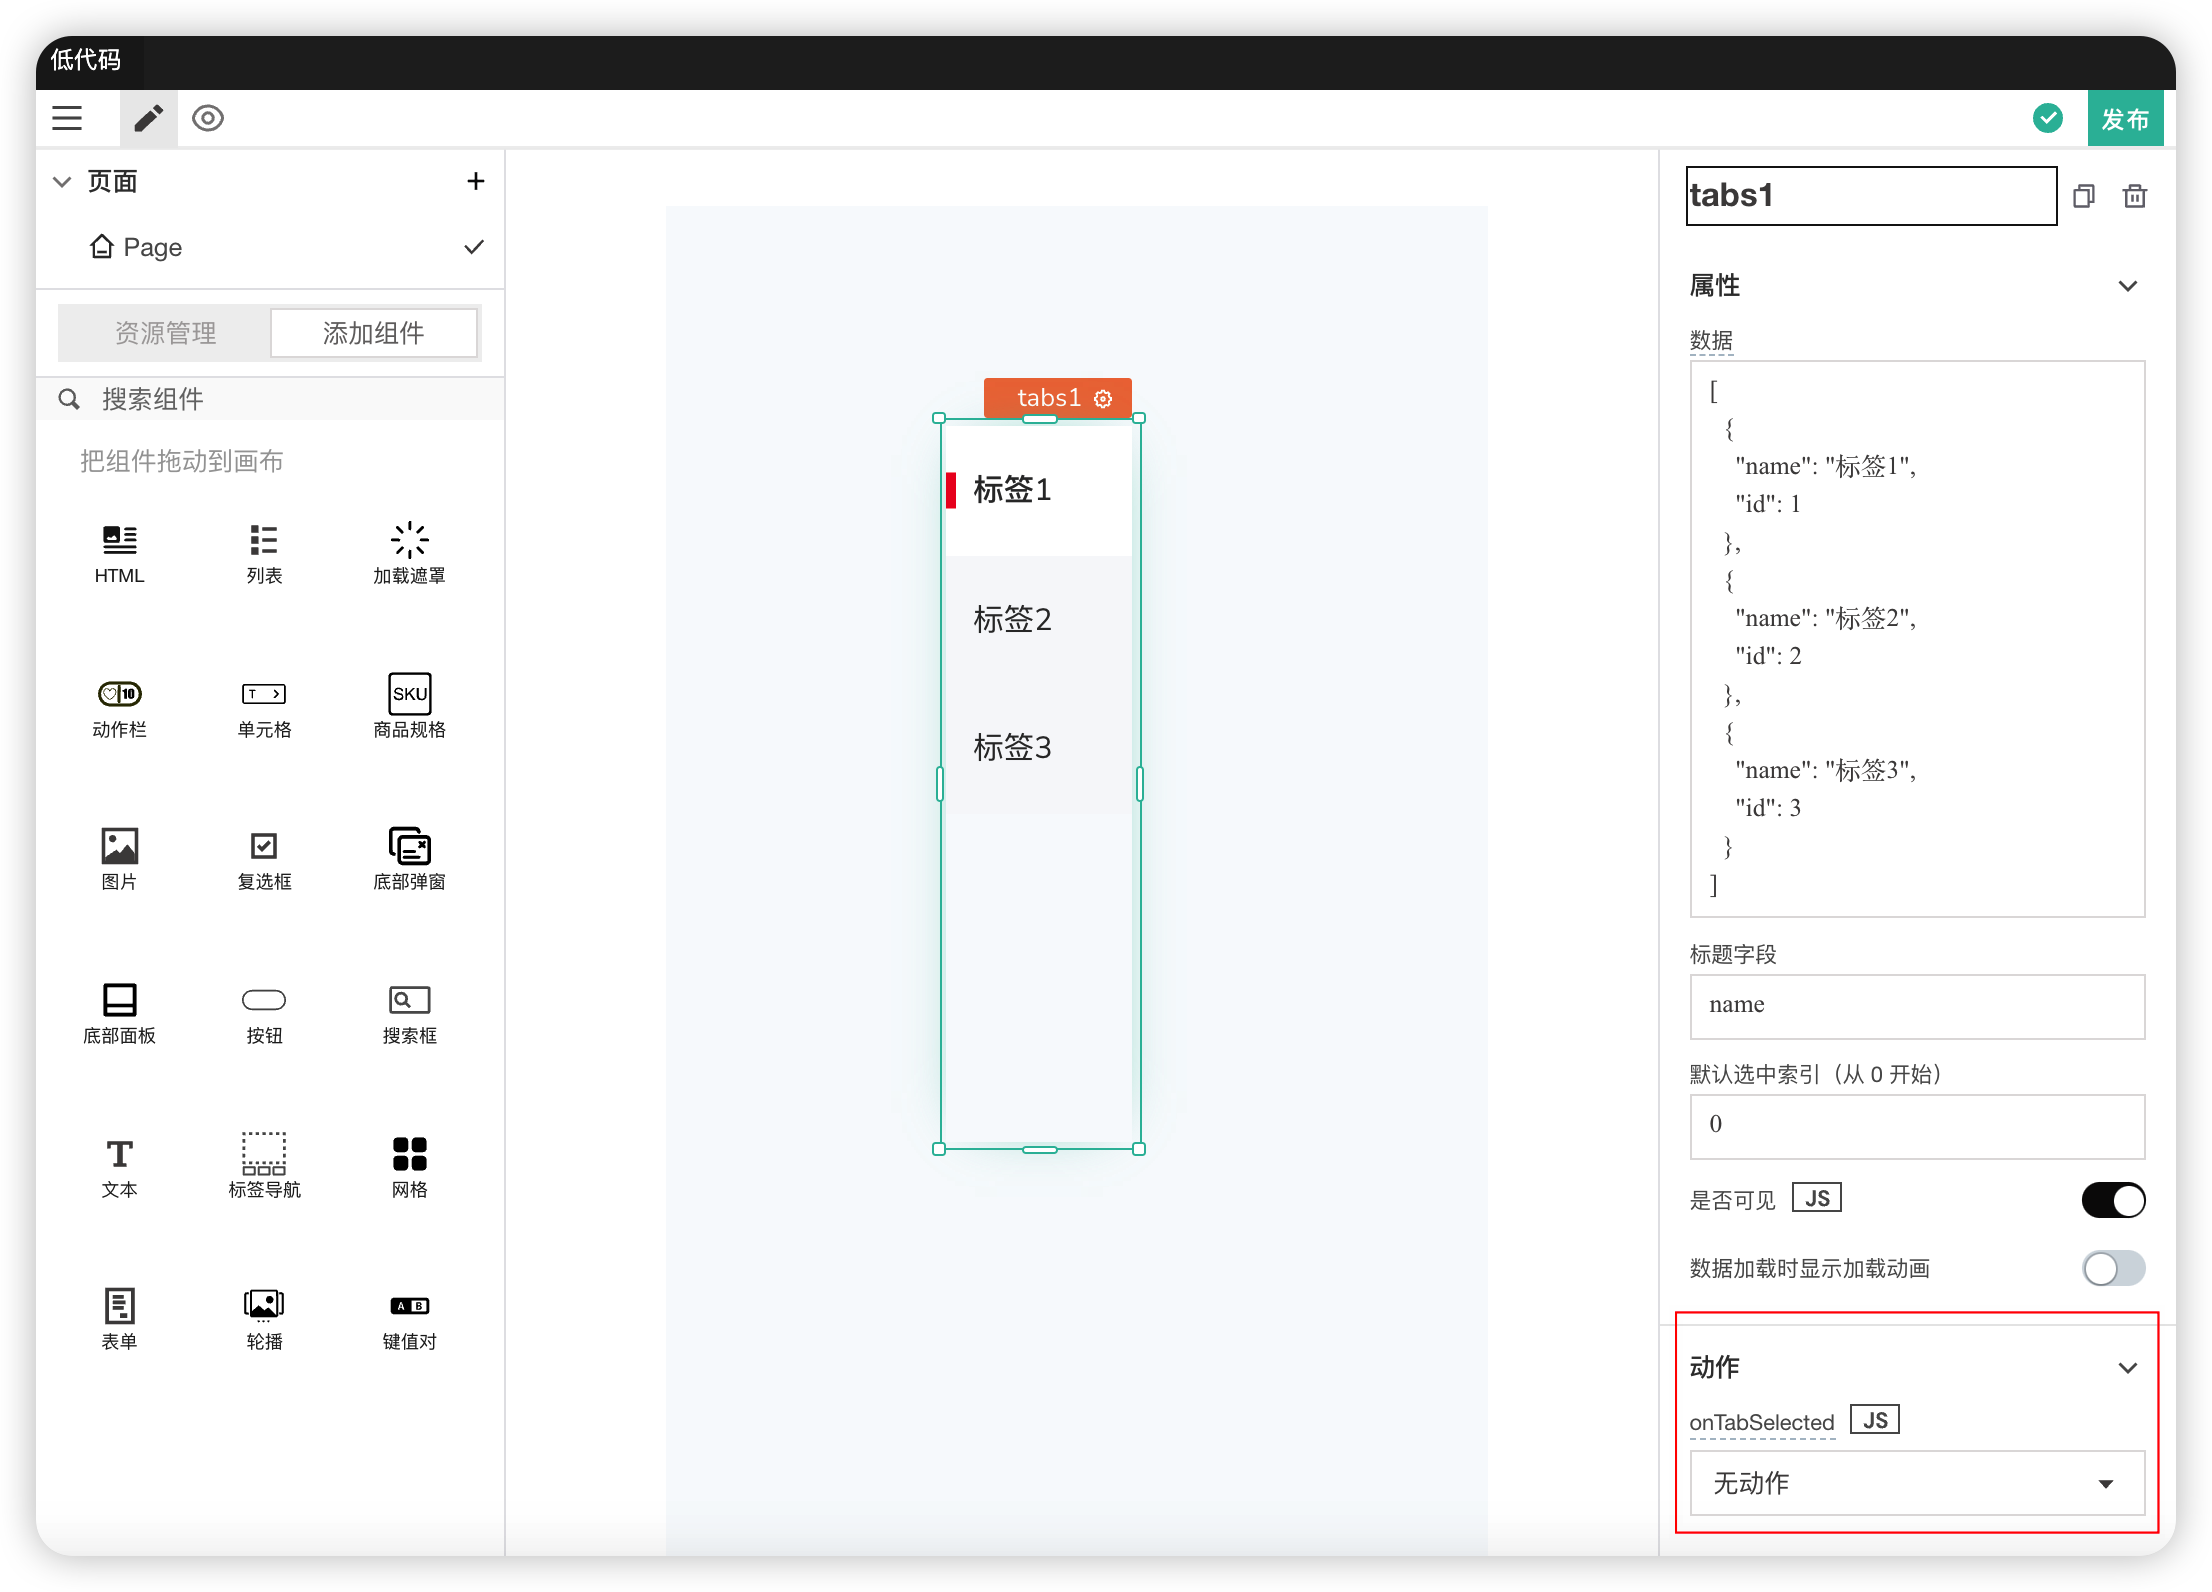Open the 无动作 action dropdown
Viewport: 2212px width, 1592px height.
tap(1916, 1483)
